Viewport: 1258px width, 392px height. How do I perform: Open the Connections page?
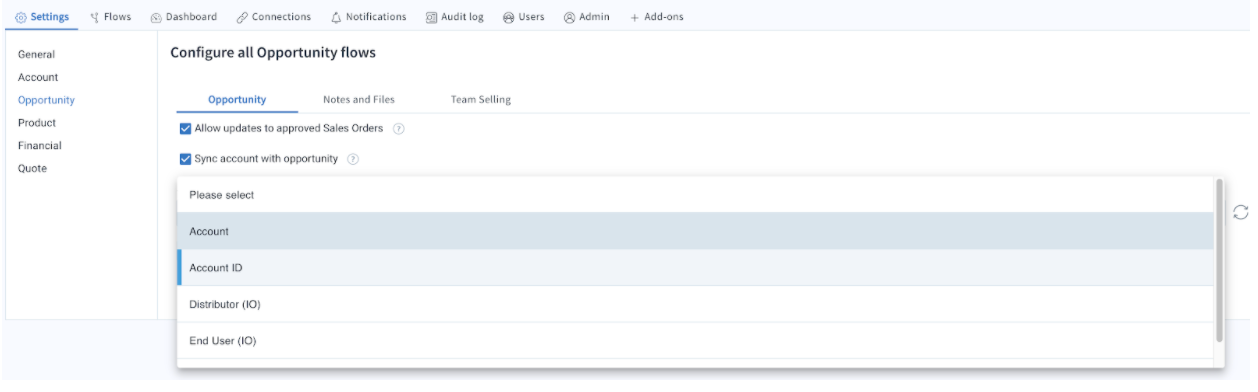[x=274, y=17]
